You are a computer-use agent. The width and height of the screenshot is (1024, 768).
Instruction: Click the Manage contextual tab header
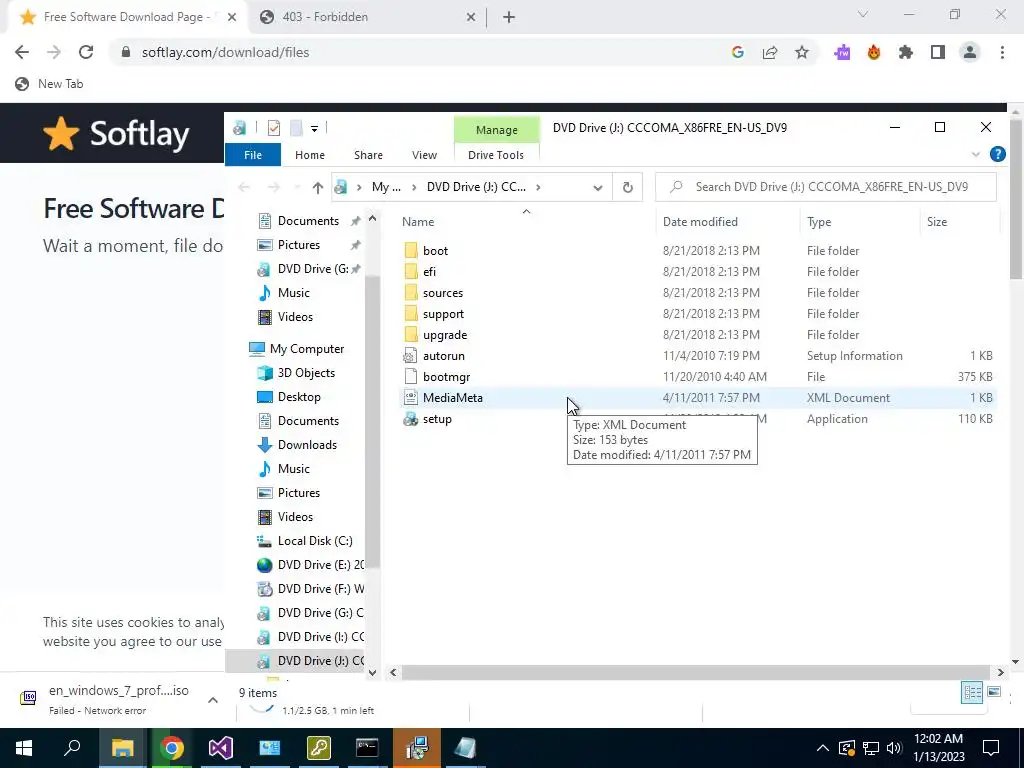[496, 130]
